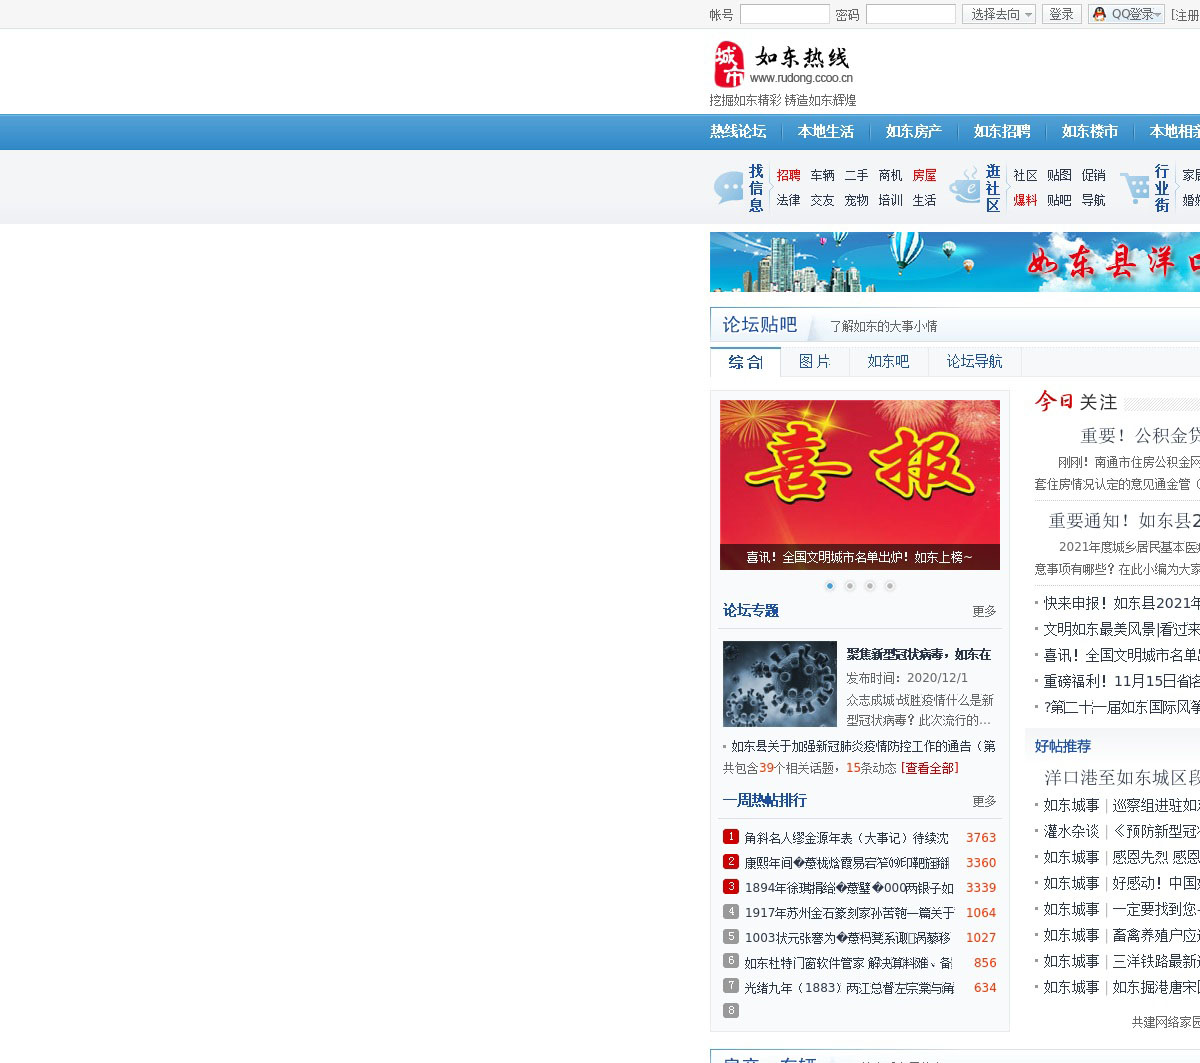Click the 社区 link under 逛社区

[1026, 175]
